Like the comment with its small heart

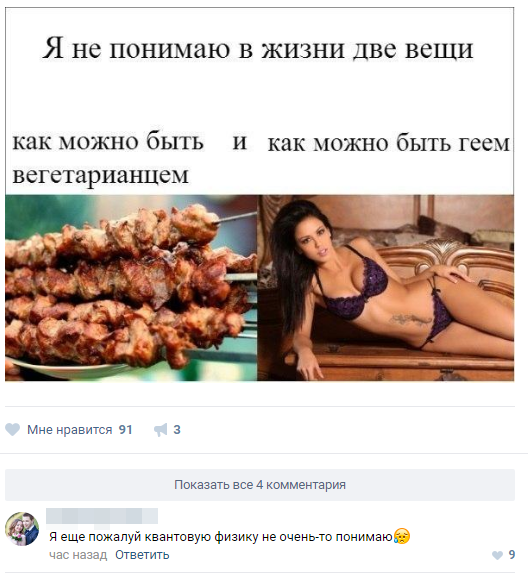click(497, 555)
